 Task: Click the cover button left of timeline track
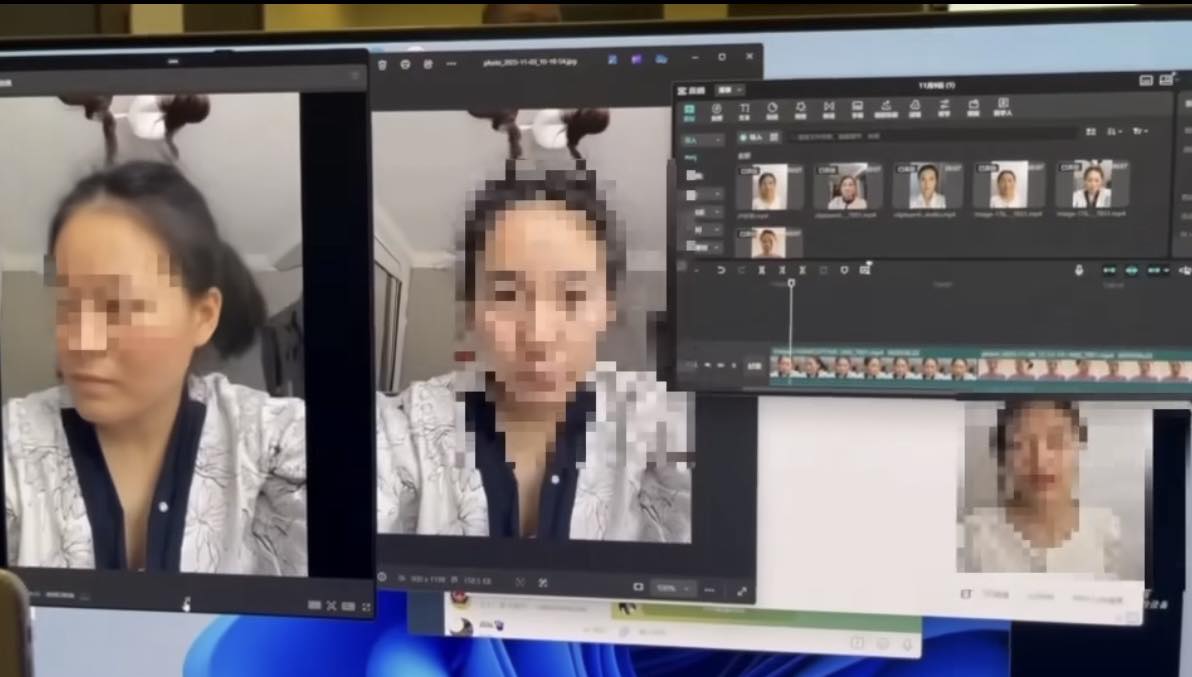(x=754, y=367)
